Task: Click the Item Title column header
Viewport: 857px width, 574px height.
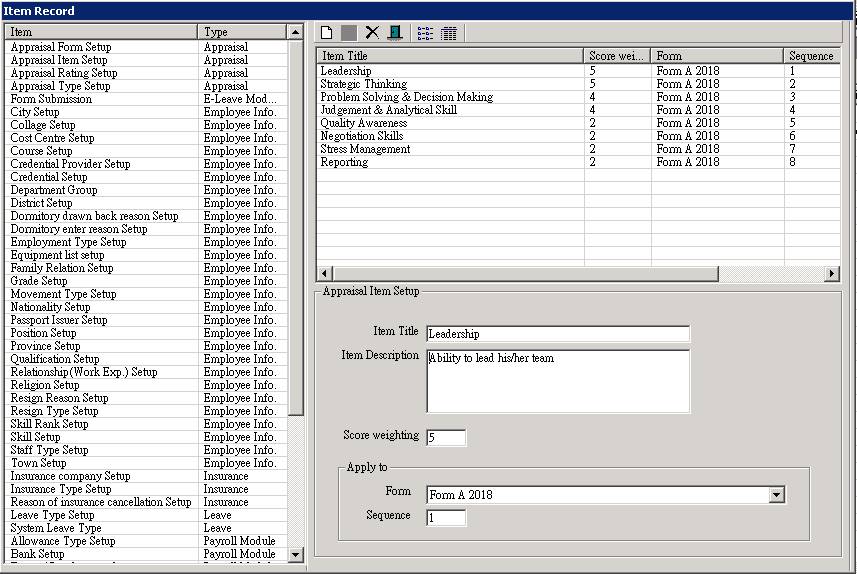Action: coord(450,56)
